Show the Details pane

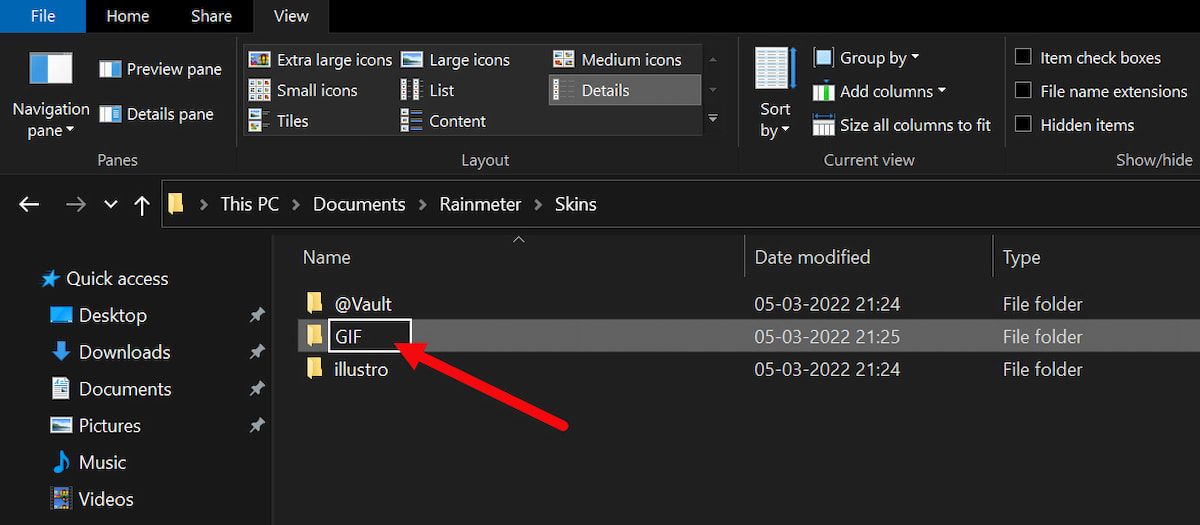tap(156, 114)
